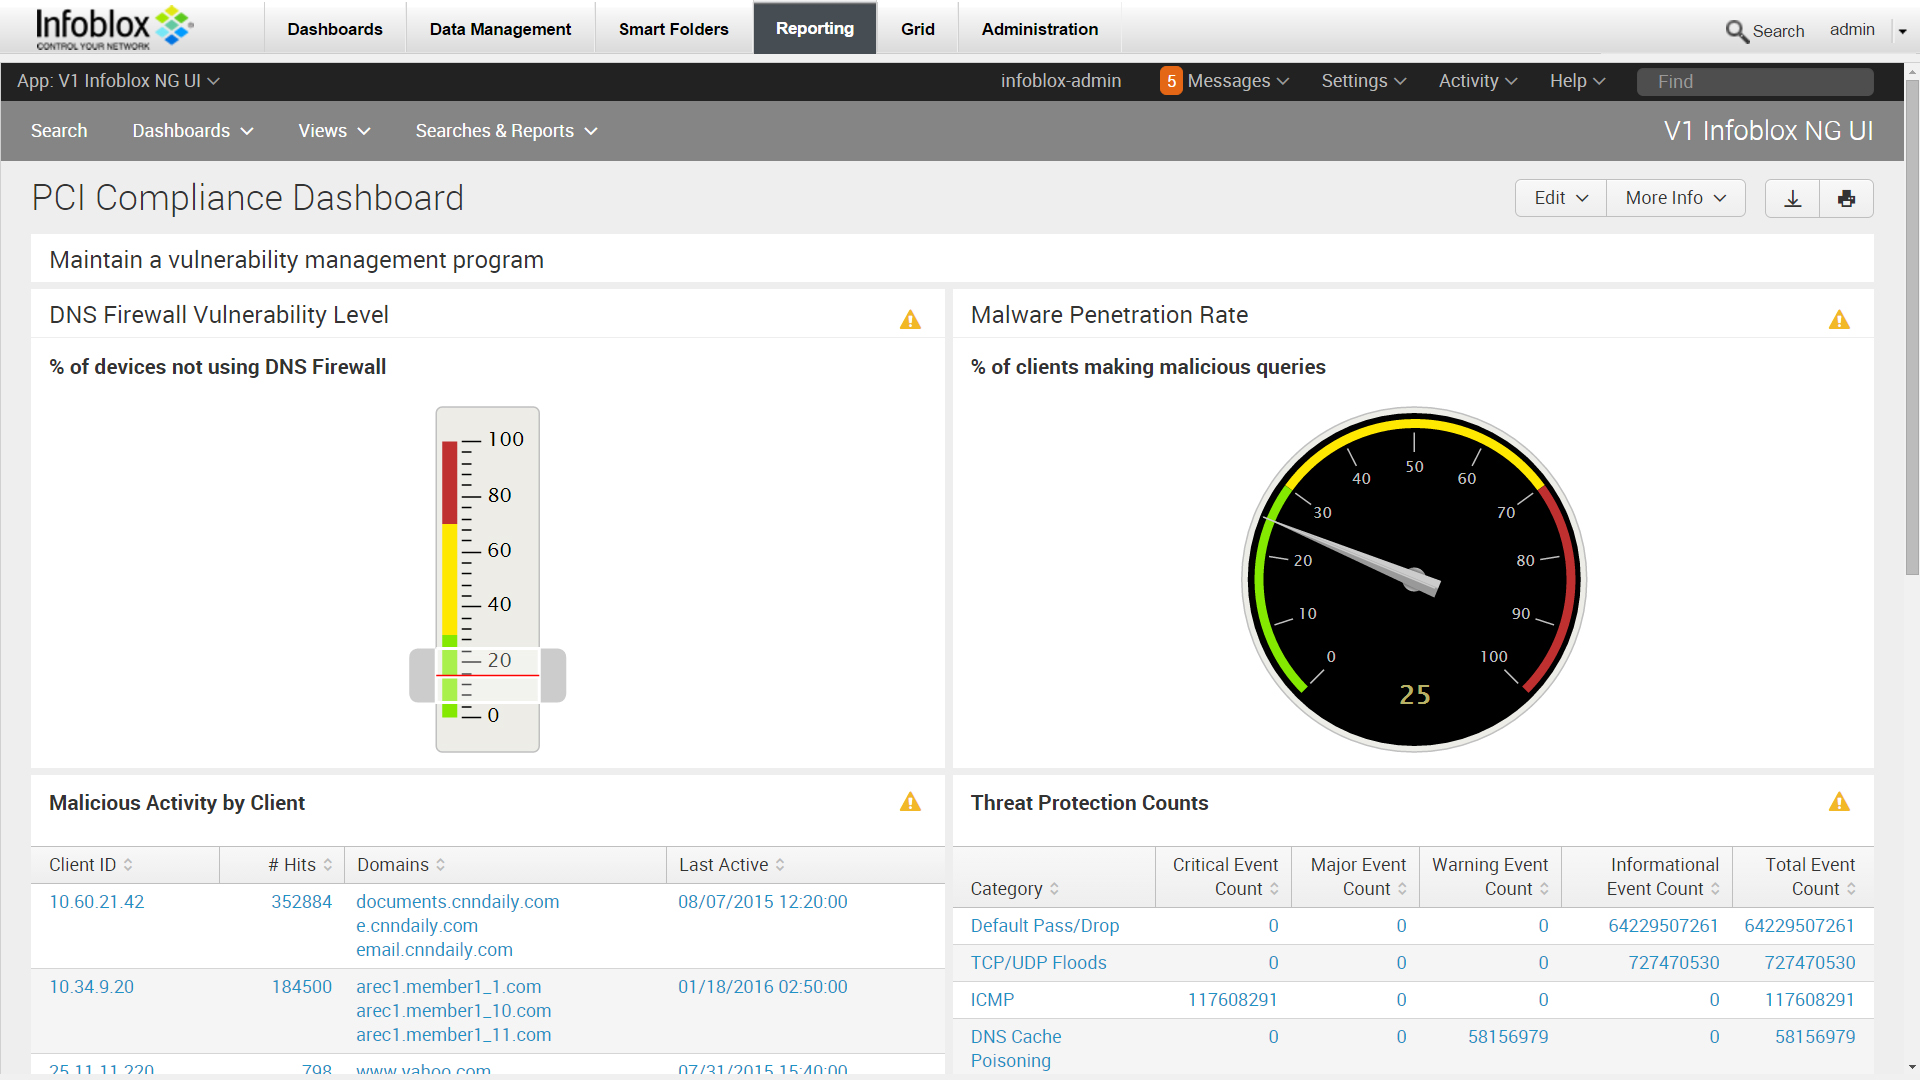Click Malware Penetration Rate warning triangle
1920x1080 pixels.
1839,320
